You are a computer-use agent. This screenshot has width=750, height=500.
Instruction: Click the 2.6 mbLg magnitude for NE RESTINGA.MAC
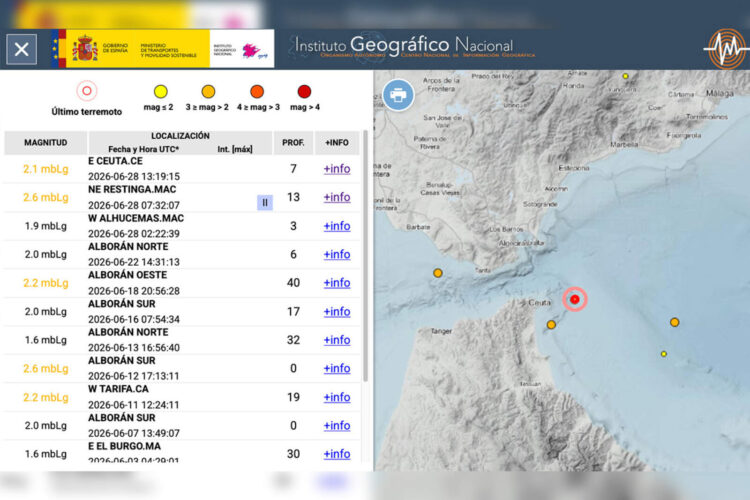(46, 197)
